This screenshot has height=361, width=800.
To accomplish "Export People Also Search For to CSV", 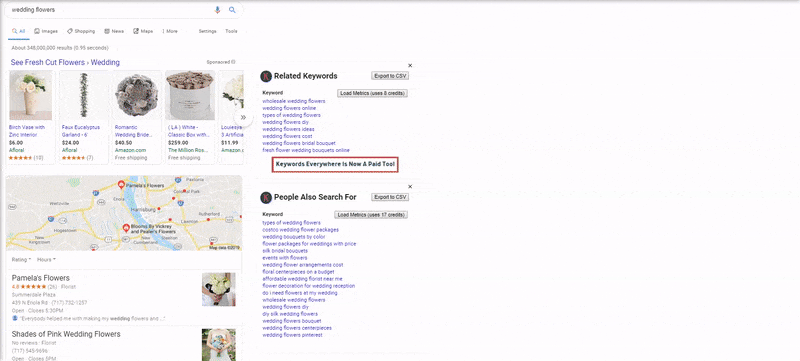I will pos(390,197).
